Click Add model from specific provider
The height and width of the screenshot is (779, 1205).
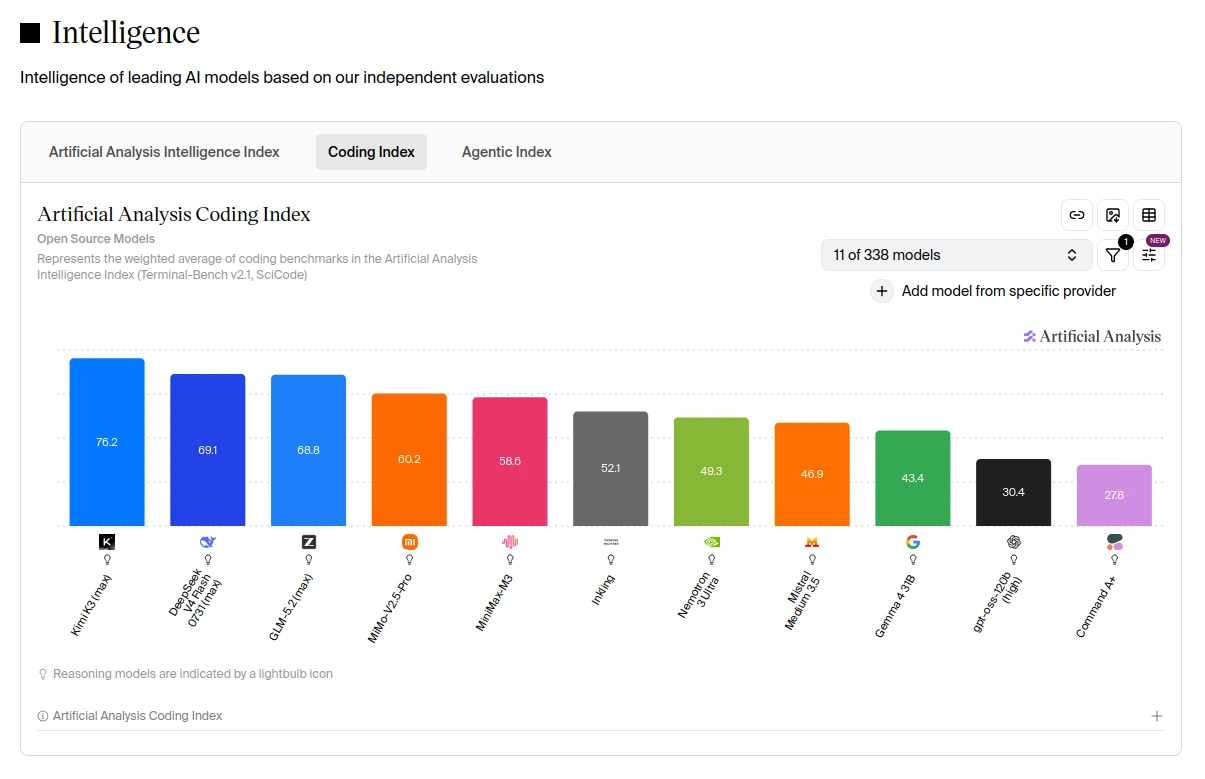(1009, 291)
